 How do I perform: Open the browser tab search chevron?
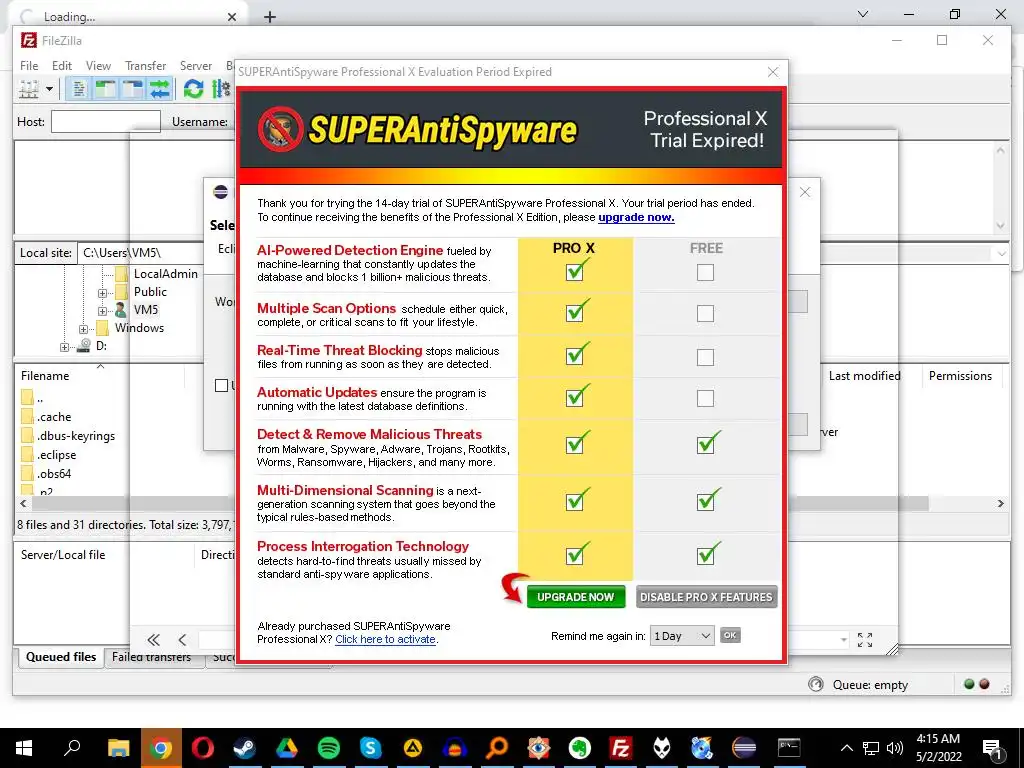click(863, 14)
